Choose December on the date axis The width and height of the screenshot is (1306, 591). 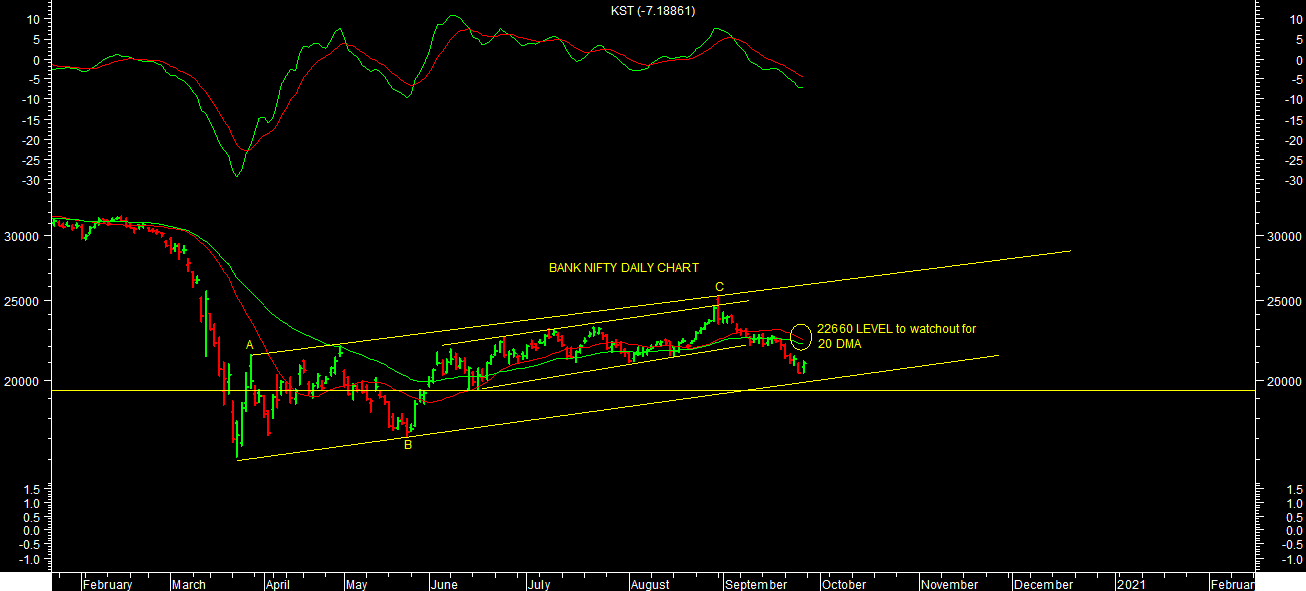pos(1043,584)
